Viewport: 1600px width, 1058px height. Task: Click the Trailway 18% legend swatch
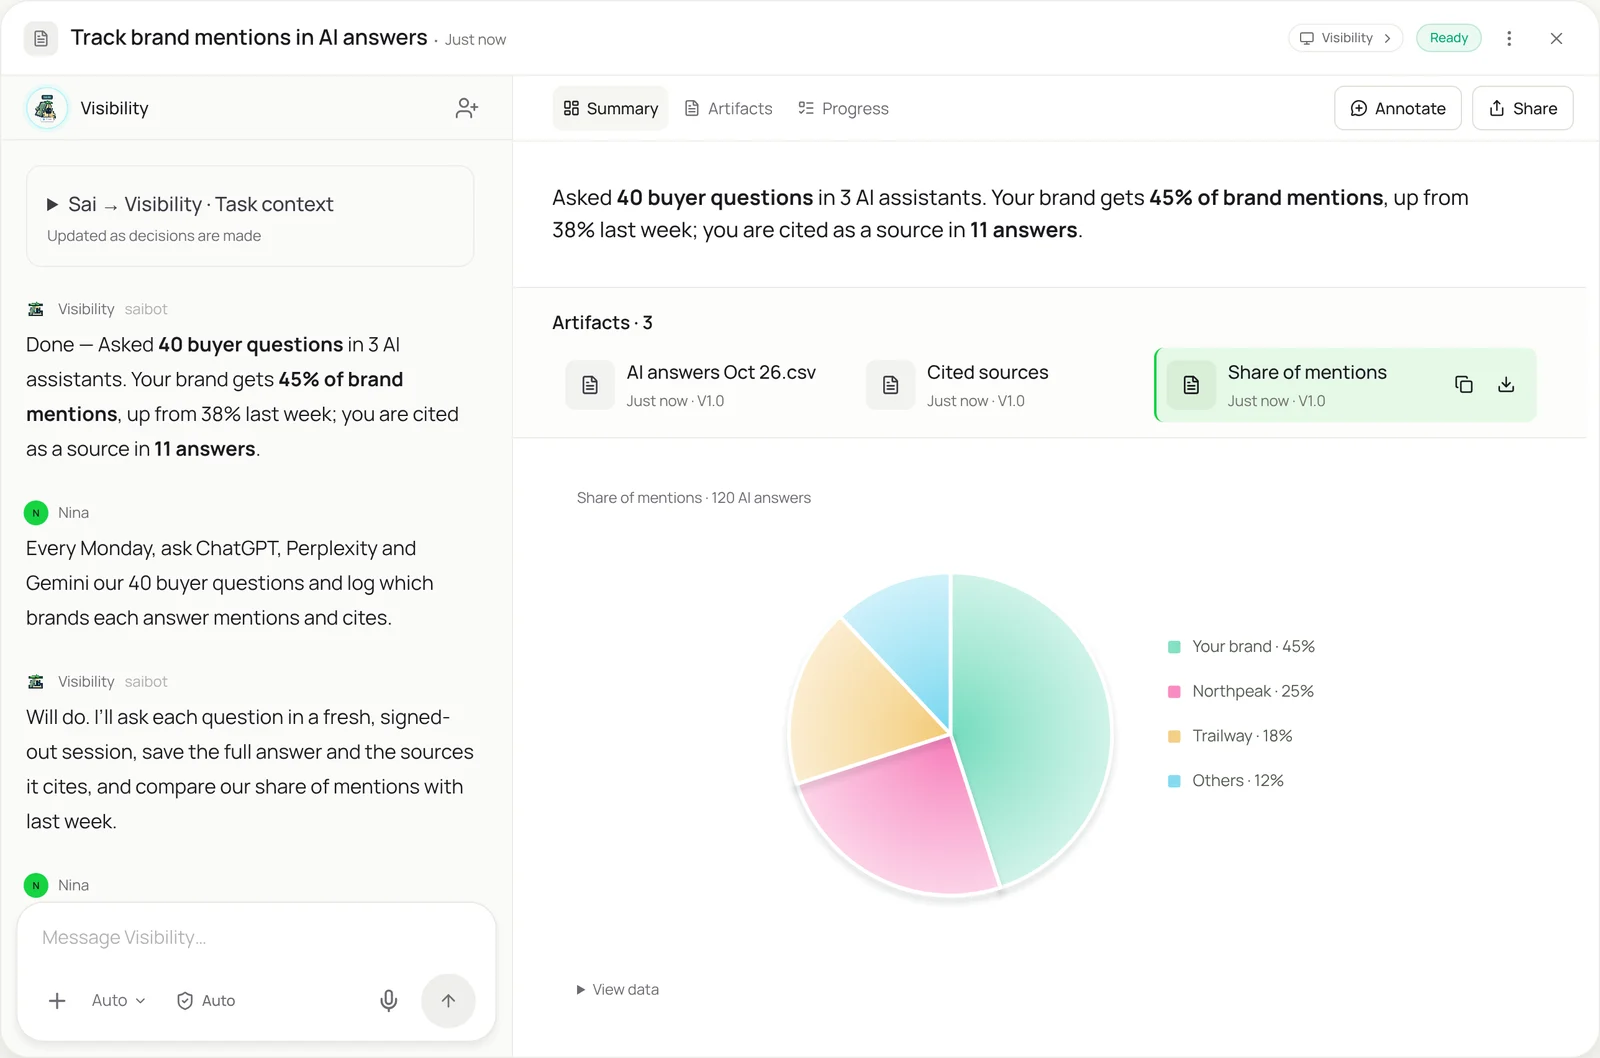click(x=1174, y=737)
